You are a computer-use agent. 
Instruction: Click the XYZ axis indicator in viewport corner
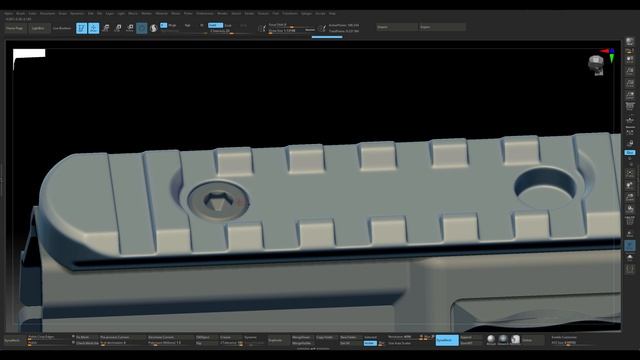tap(609, 54)
